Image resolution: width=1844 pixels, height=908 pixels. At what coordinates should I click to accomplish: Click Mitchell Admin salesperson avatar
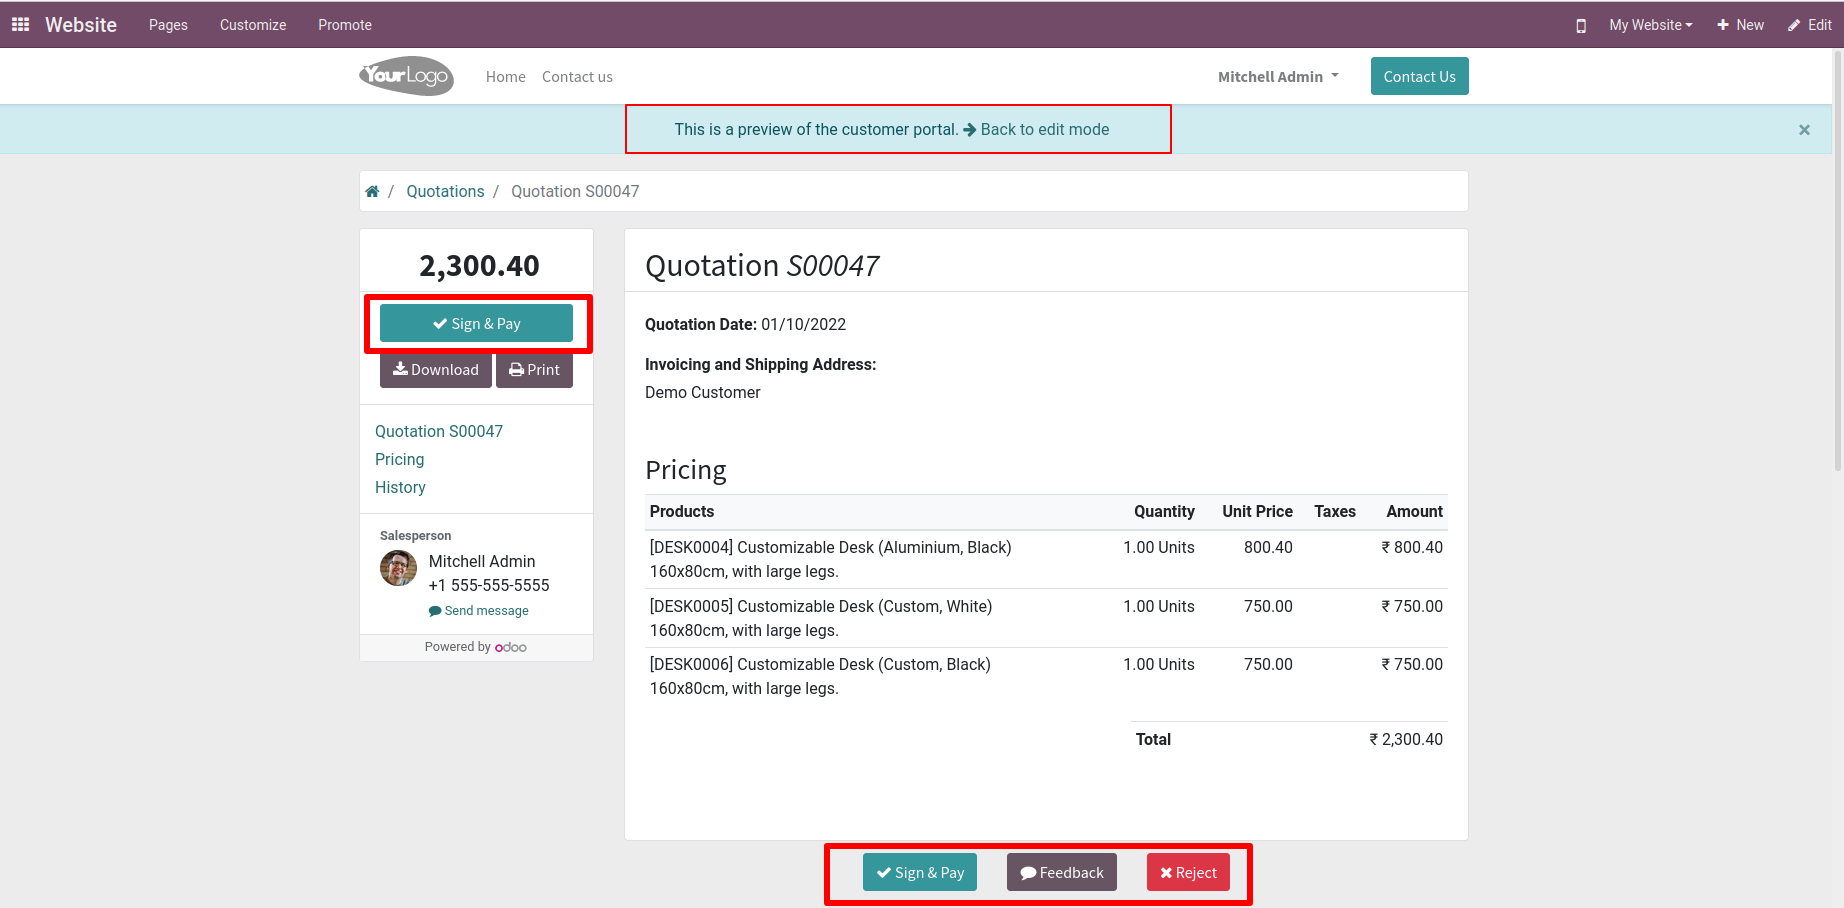coord(398,568)
